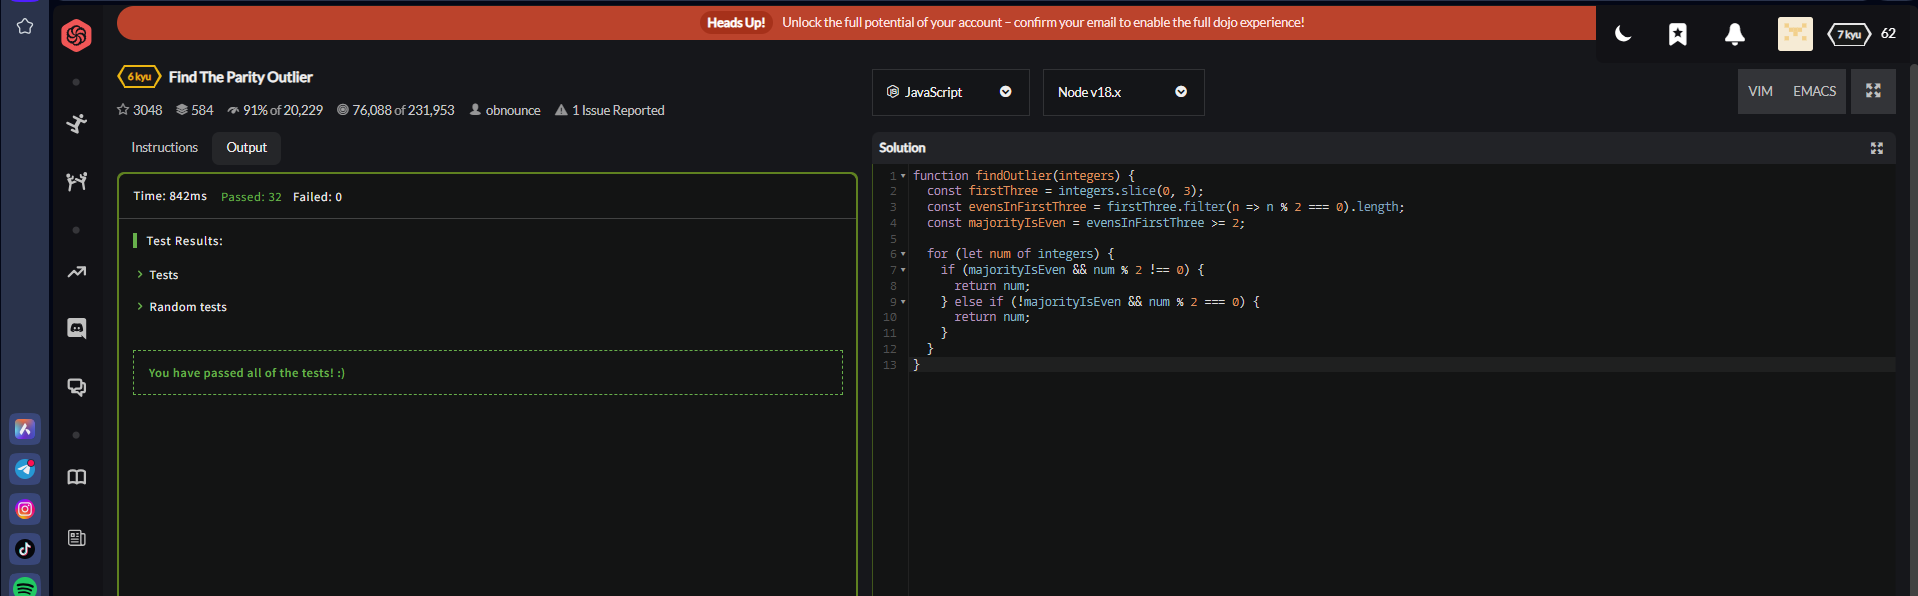Click the fullscreen icon beside EMACS

click(1873, 91)
